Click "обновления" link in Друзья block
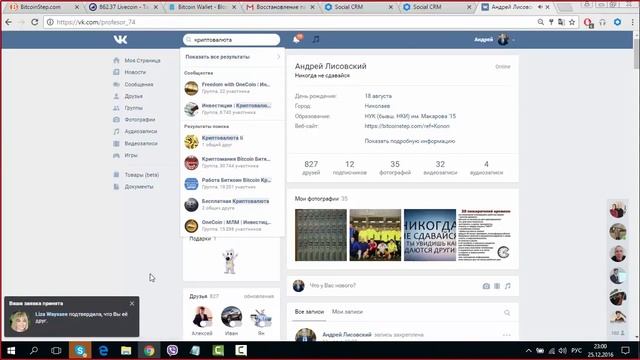 [259, 296]
